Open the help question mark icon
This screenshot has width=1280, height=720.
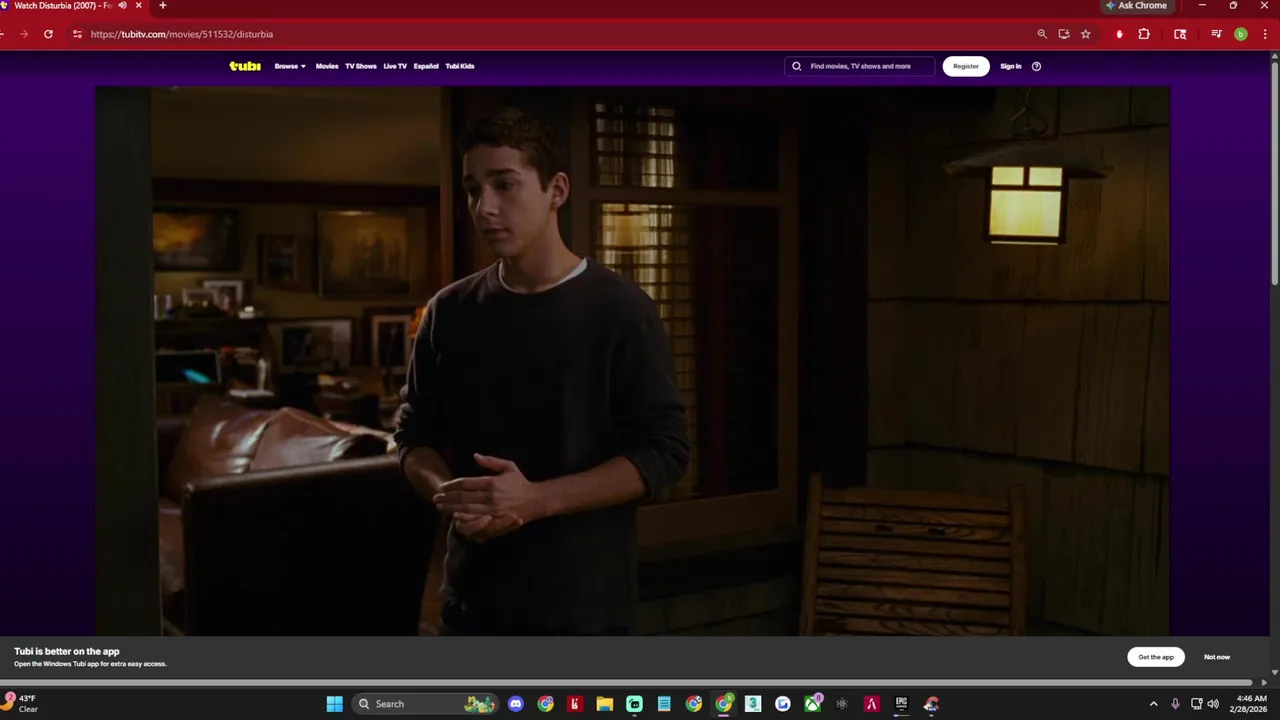(1036, 66)
